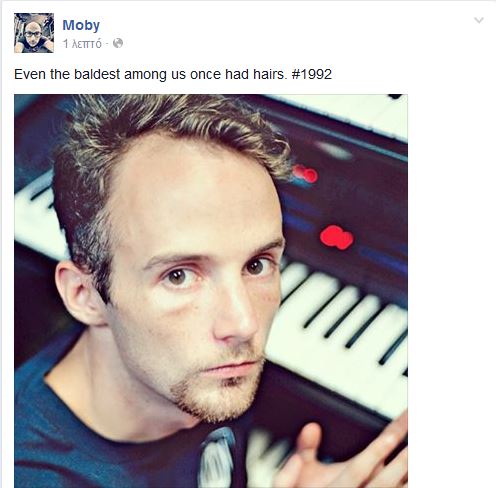Select the post time label next to globe
Viewport: 496px width, 488px height.
[82, 44]
